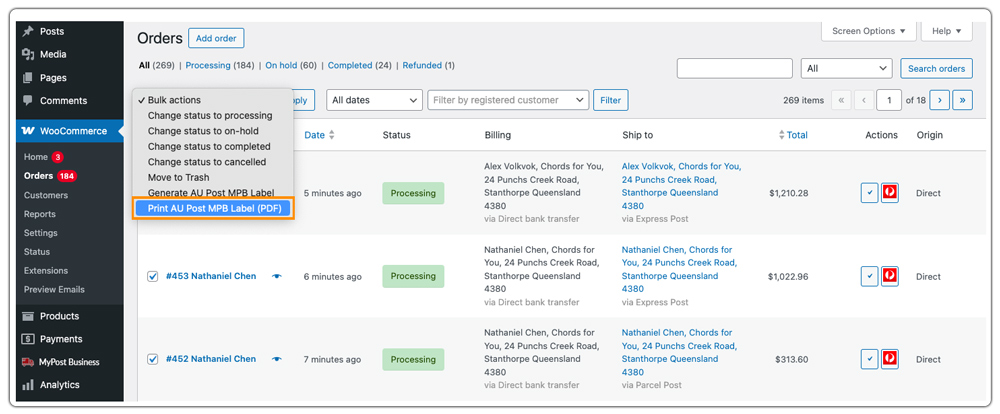Sort orders by the Total column

tap(793, 135)
